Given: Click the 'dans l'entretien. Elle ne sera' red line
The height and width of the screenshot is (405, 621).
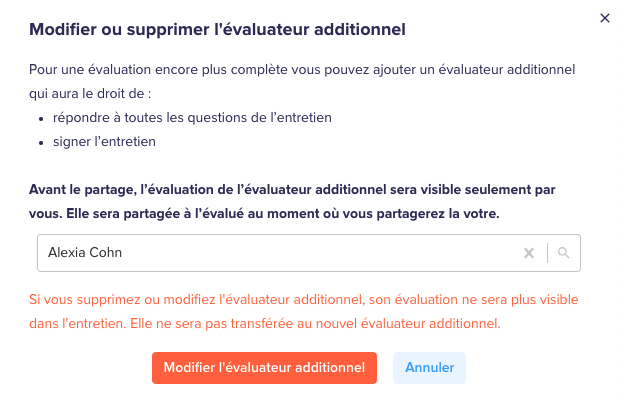Looking at the screenshot, I should point(265,324).
